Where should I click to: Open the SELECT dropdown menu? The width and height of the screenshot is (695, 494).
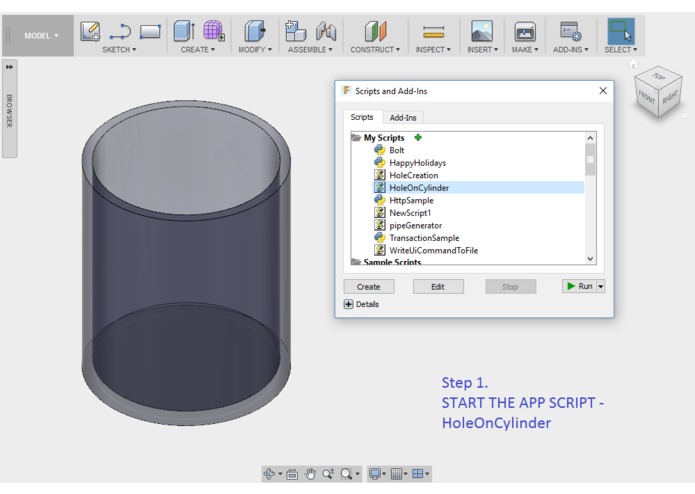coord(621,50)
